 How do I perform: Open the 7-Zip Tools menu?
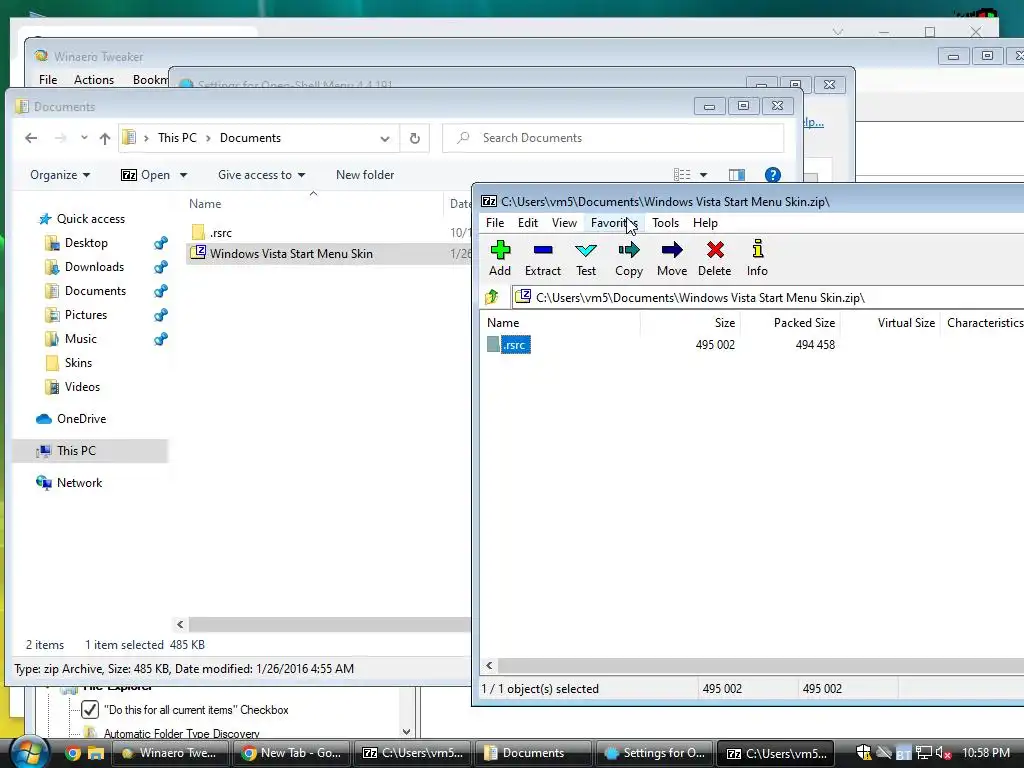point(665,223)
